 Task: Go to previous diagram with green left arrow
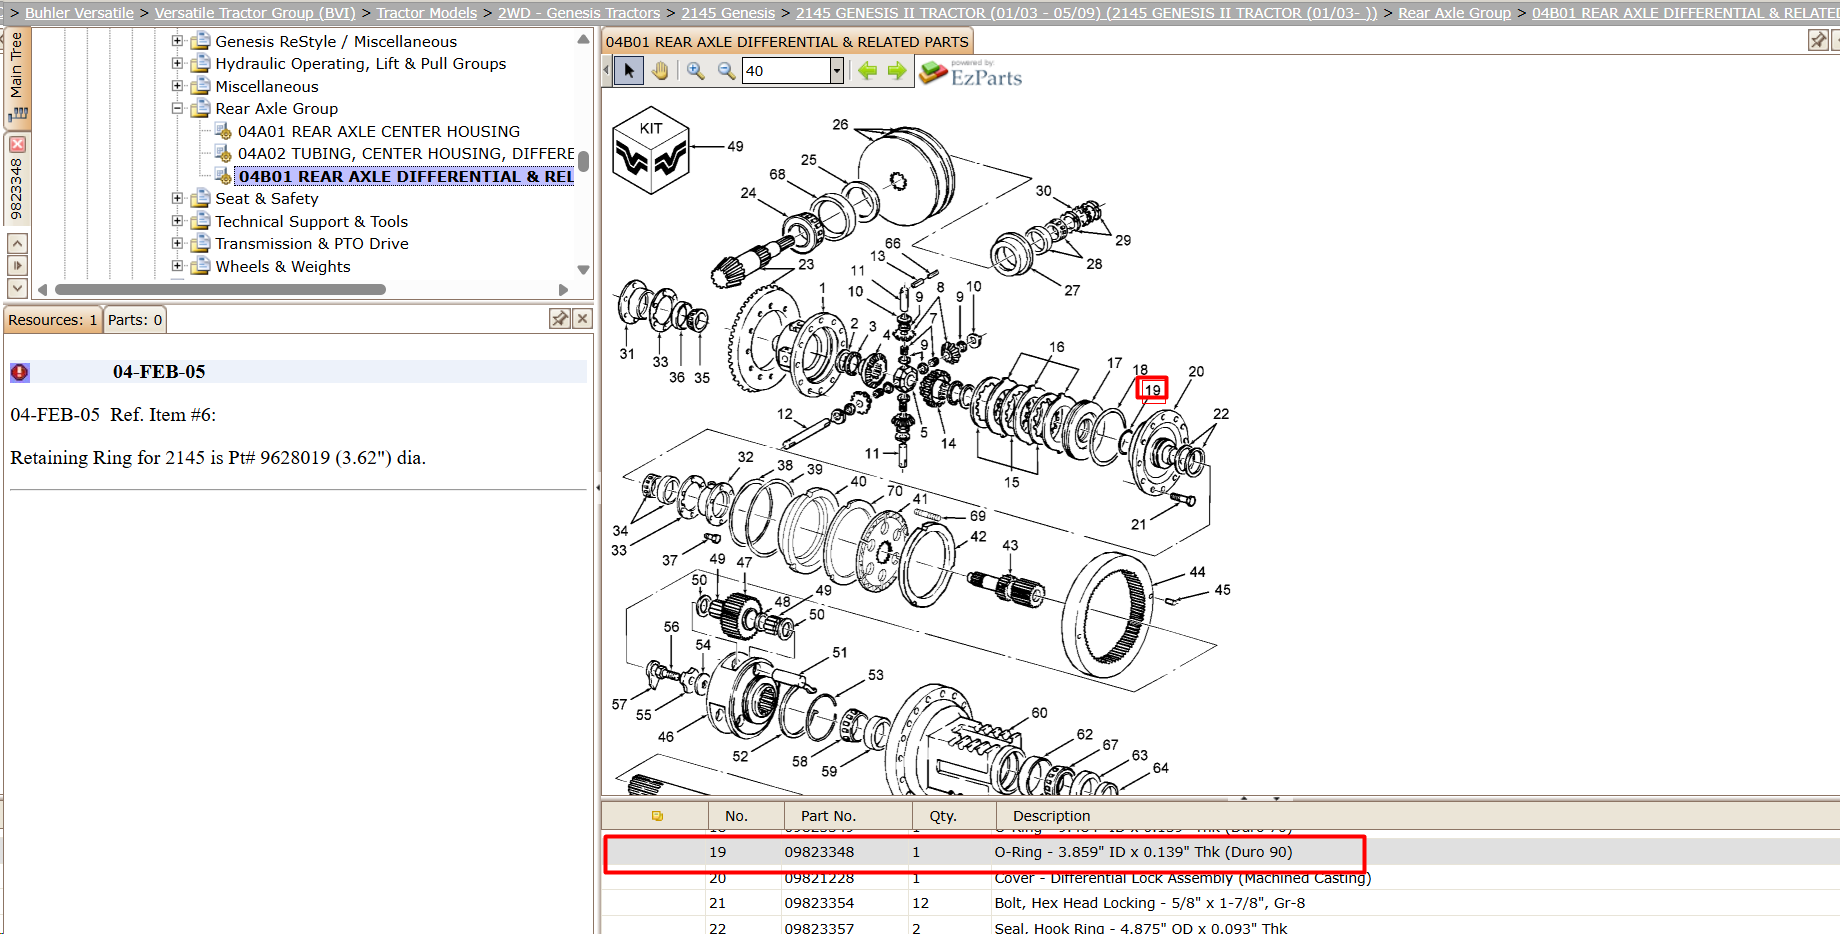(867, 71)
